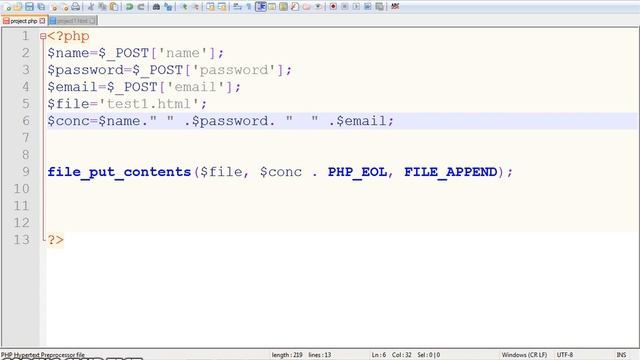Click on the 'password' string in line 3
This screenshot has width=640, height=360.
tap(234, 70)
